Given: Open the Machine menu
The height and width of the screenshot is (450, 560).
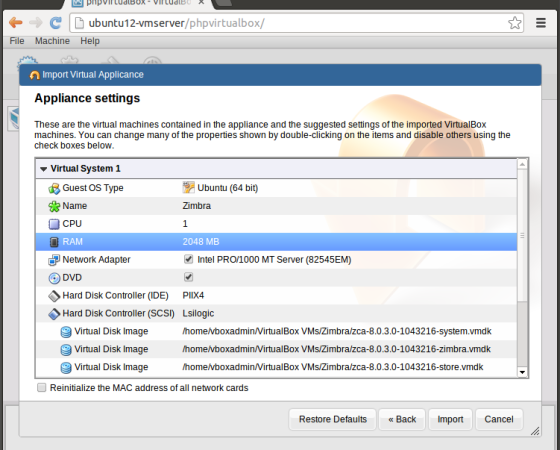Looking at the screenshot, I should [52, 41].
